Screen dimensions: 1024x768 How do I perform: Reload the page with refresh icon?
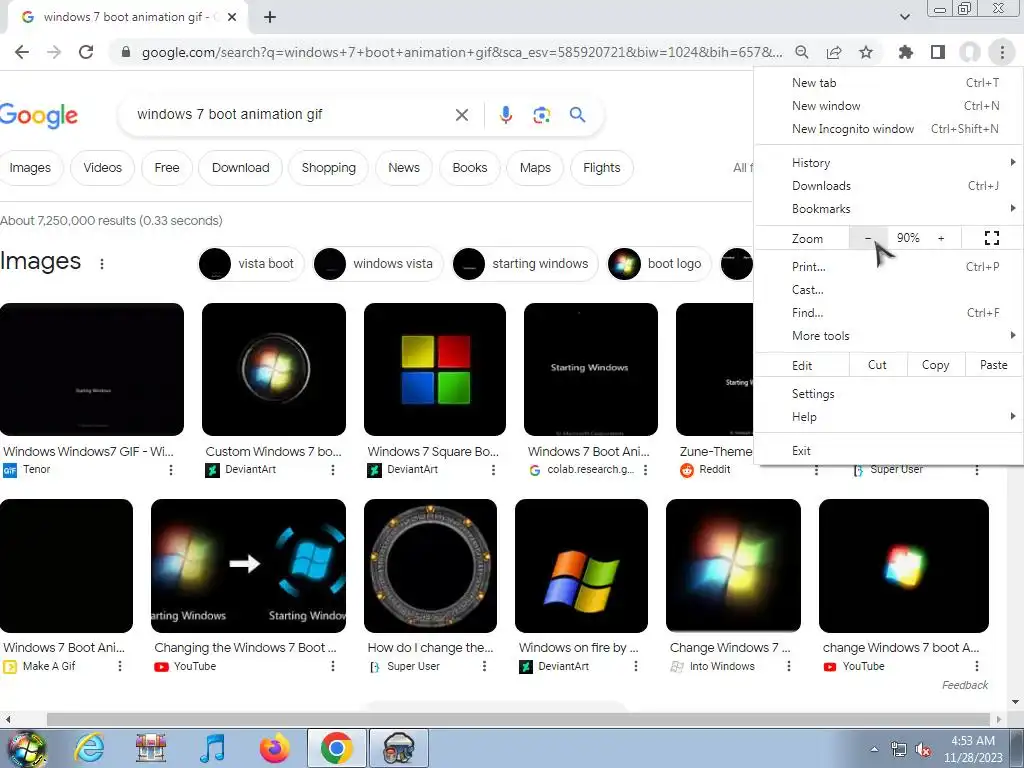[x=86, y=52]
